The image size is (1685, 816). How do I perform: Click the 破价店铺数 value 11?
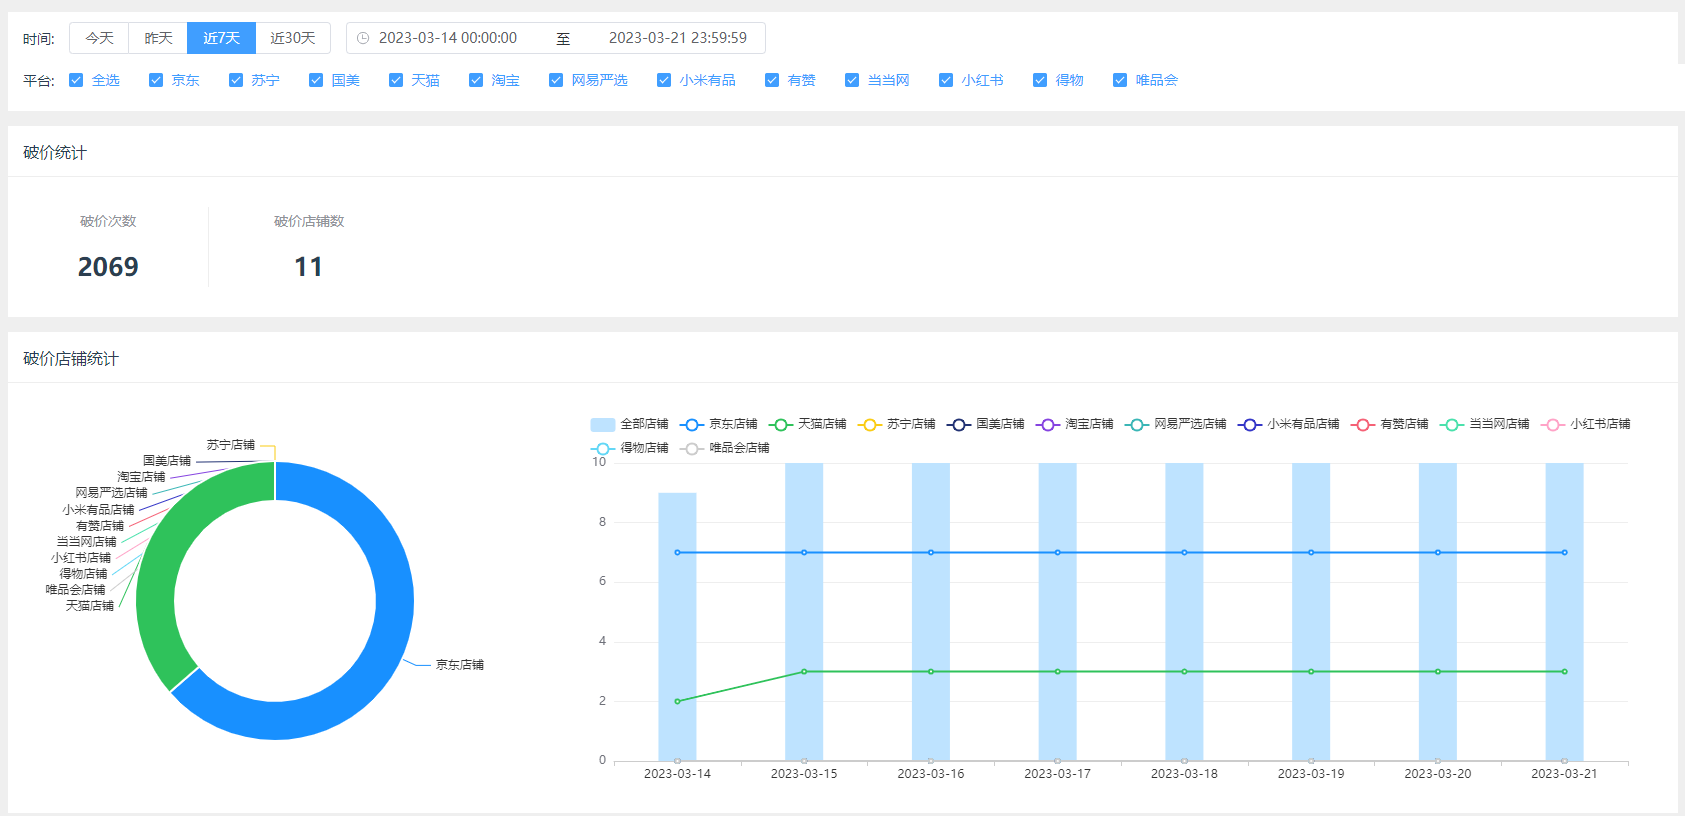[x=308, y=267]
